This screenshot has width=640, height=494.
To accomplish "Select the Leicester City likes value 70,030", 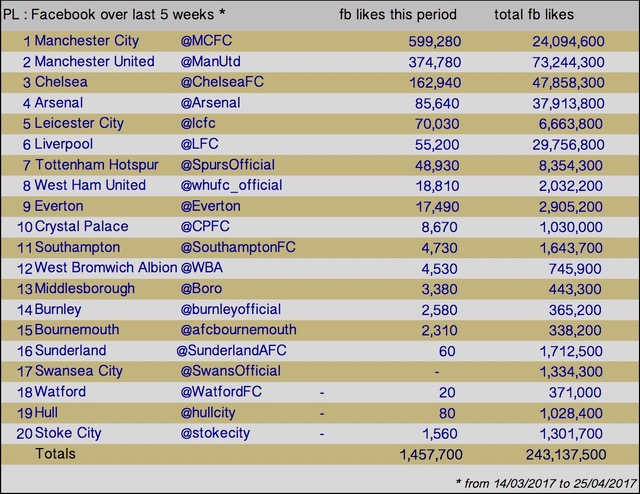I will (x=437, y=124).
